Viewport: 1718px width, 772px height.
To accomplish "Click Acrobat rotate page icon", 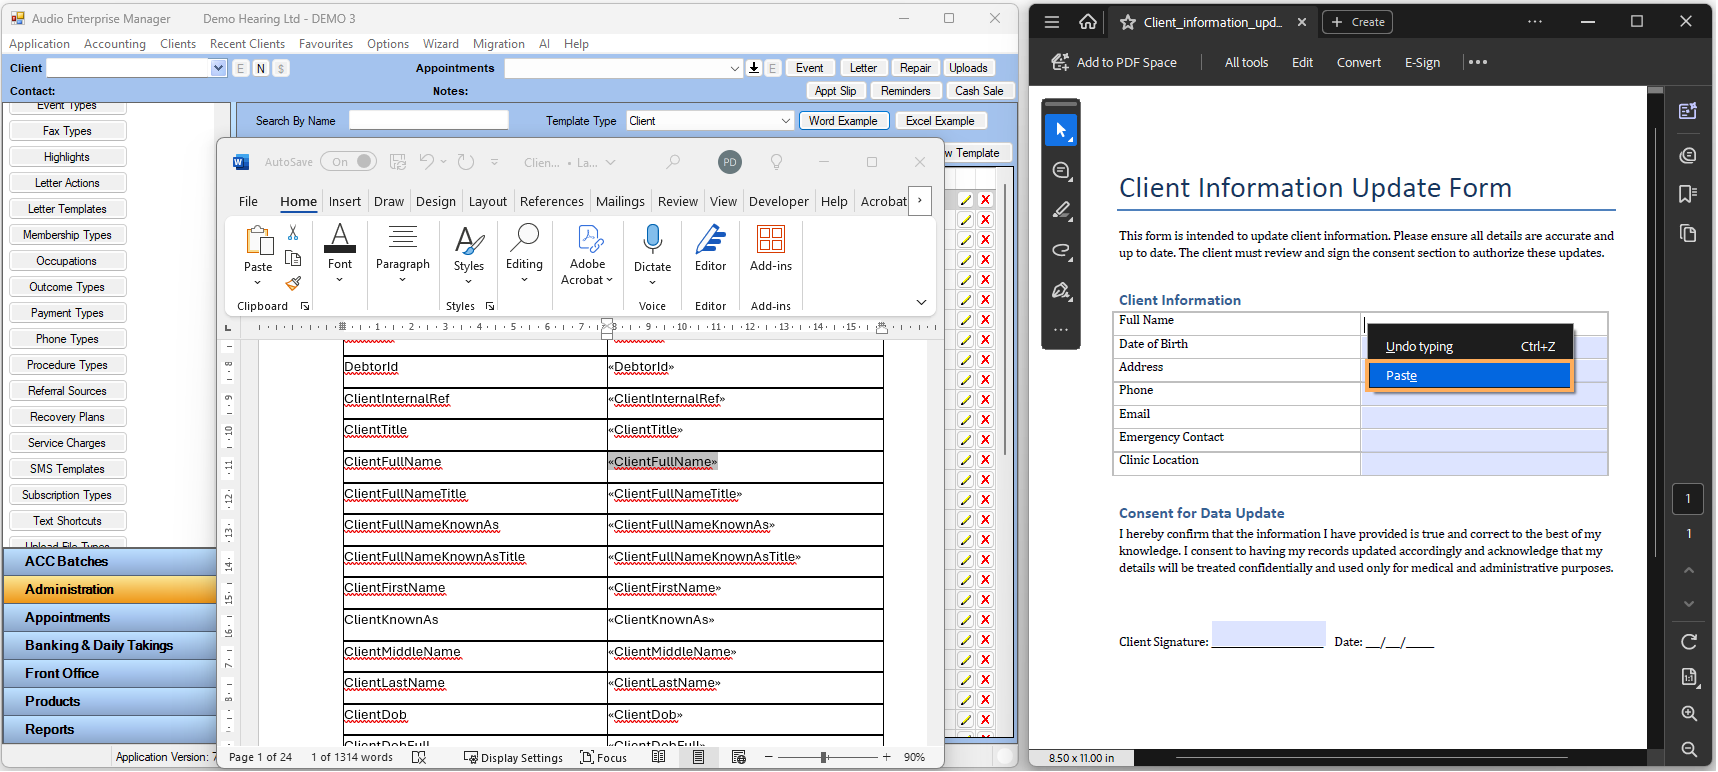I will pos(1688,642).
